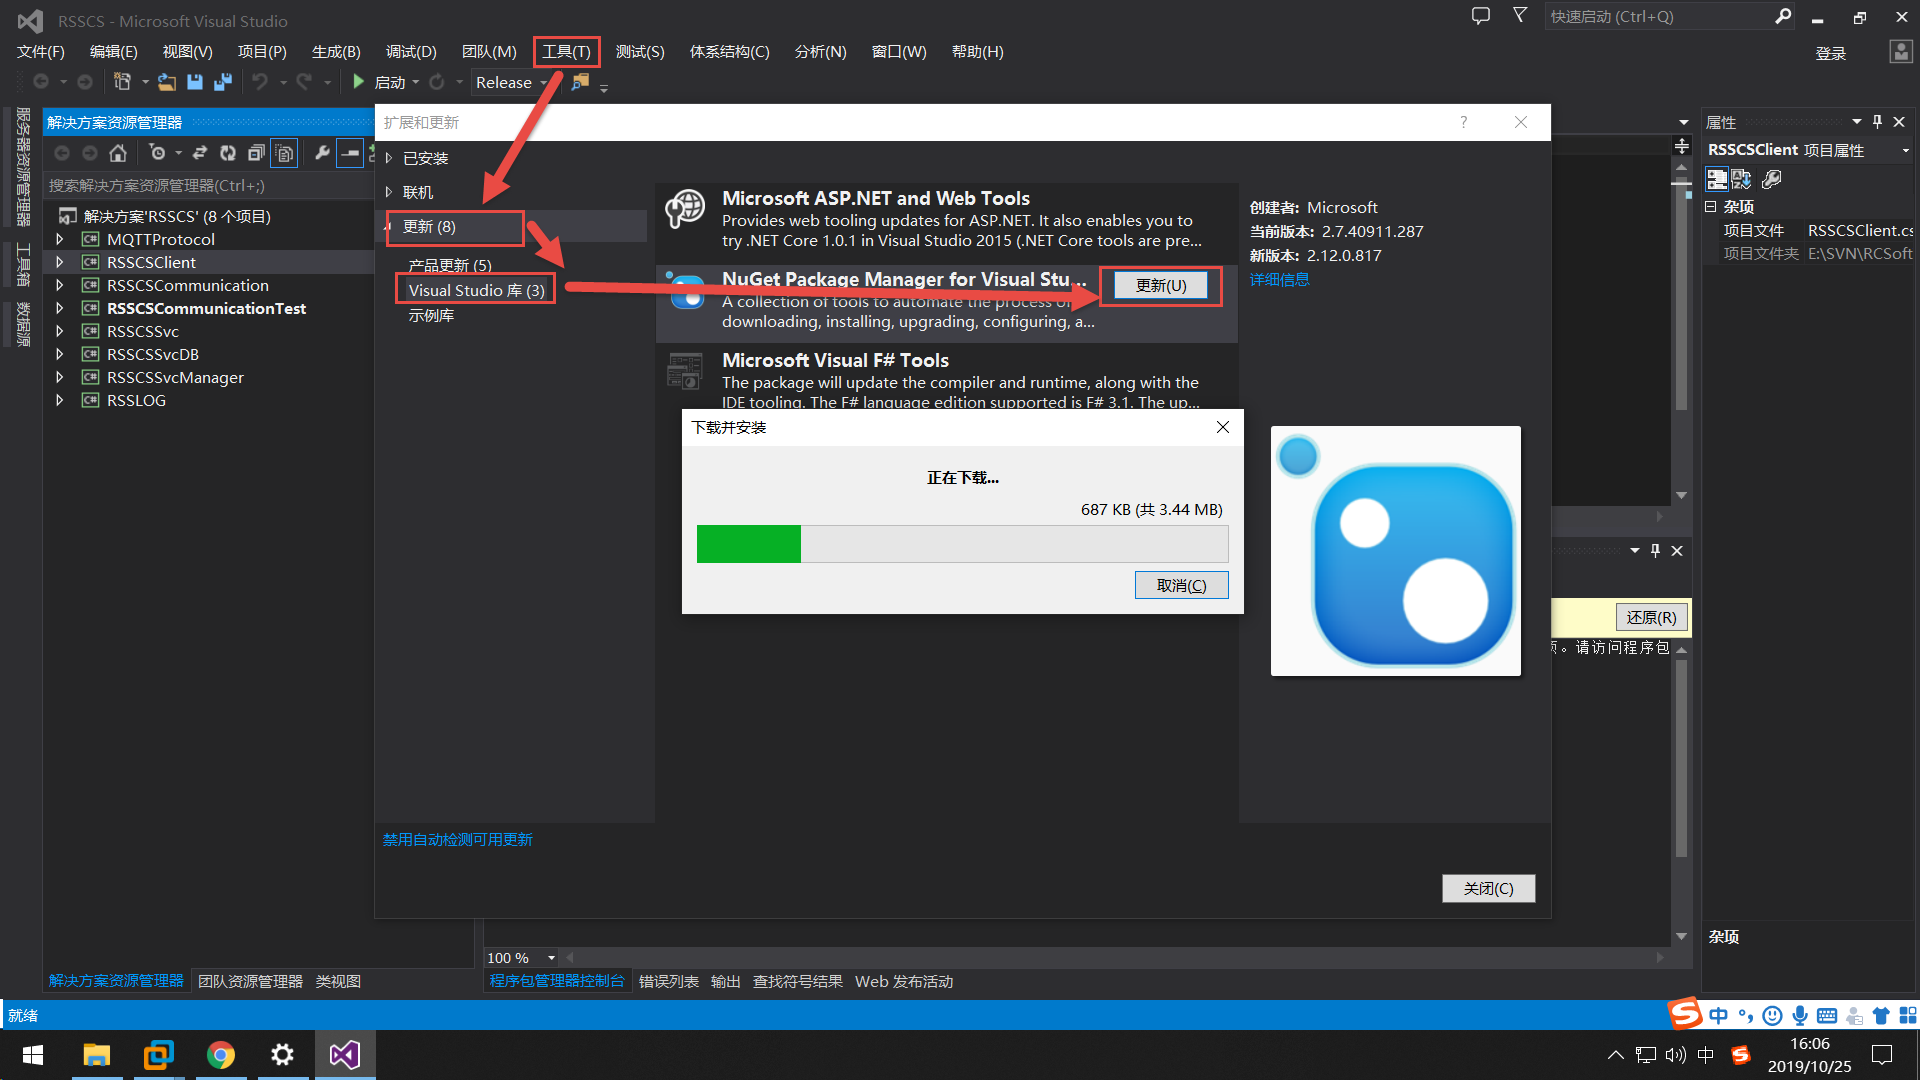Select the Home icon in Solution Explorer toolbar

(x=118, y=152)
